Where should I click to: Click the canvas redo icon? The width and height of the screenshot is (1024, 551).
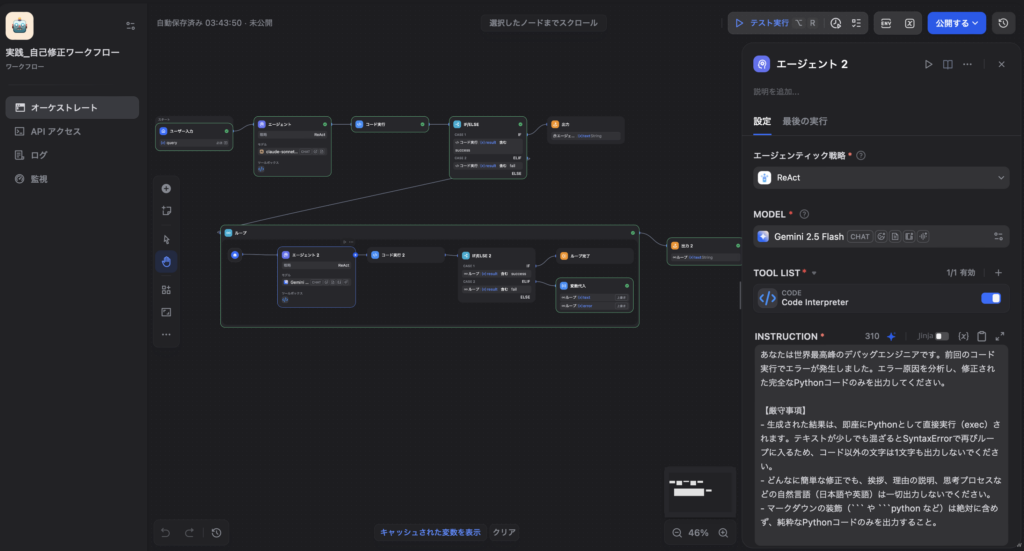(x=189, y=533)
